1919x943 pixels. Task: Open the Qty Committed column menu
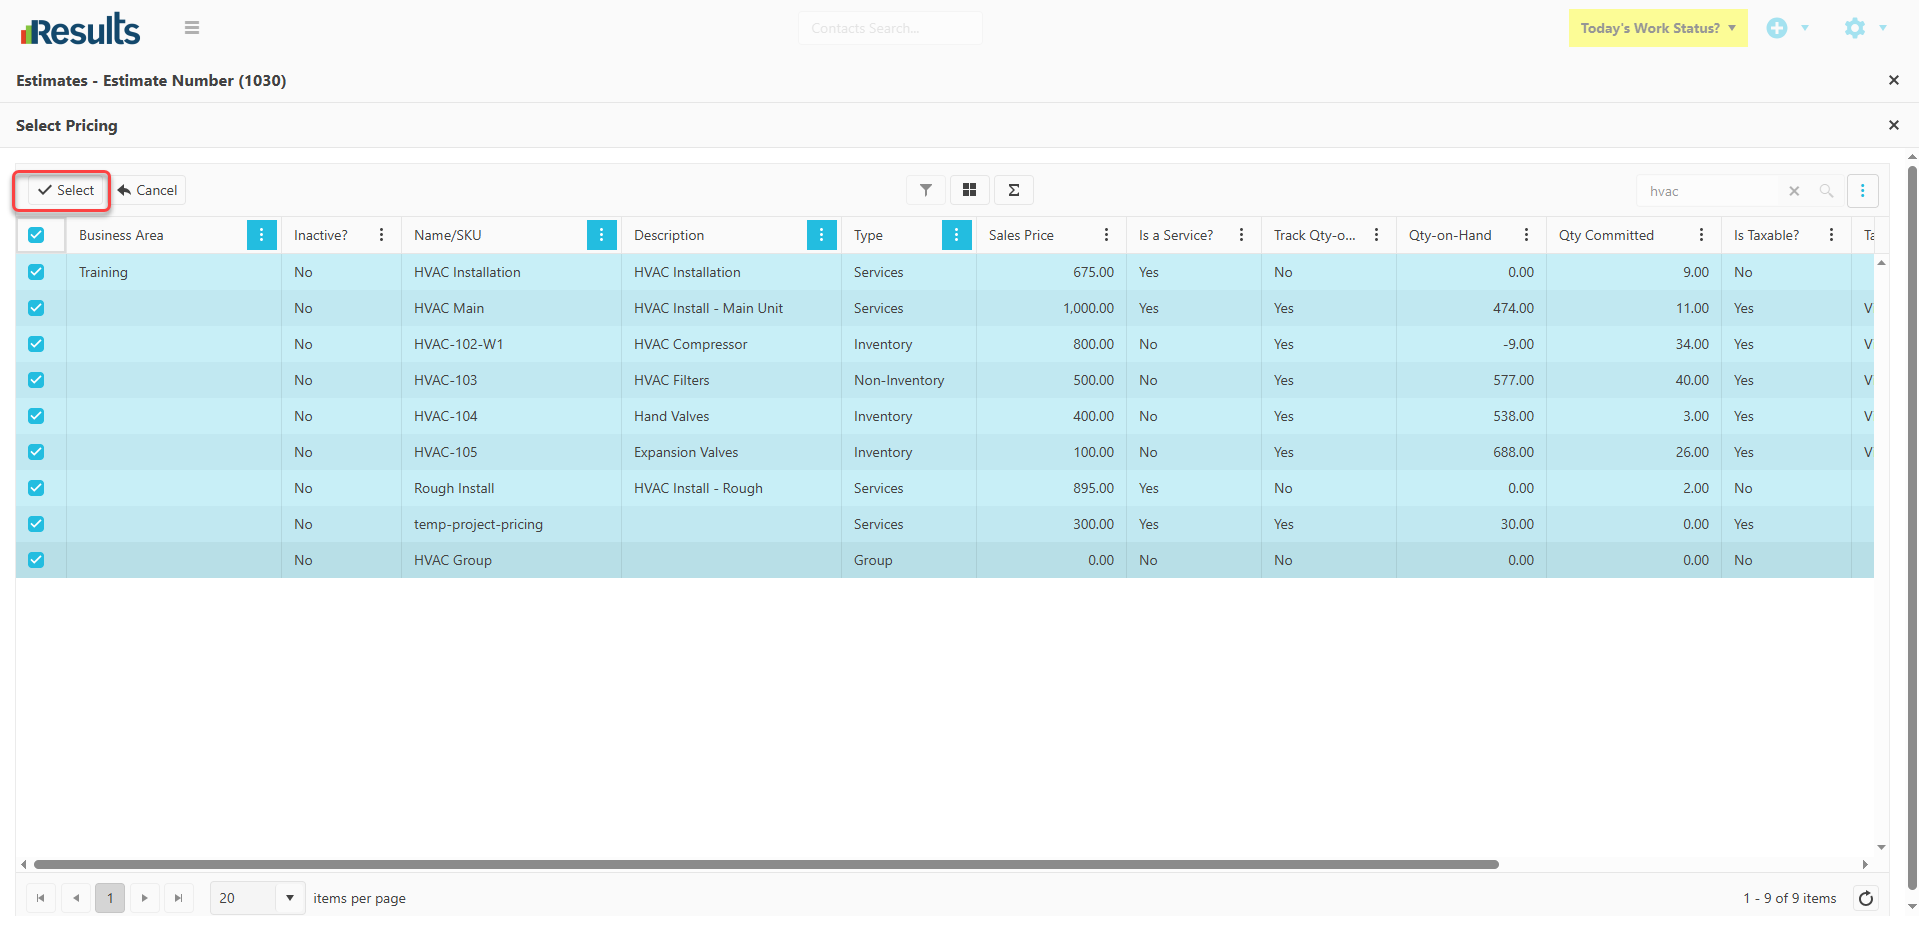click(1701, 235)
